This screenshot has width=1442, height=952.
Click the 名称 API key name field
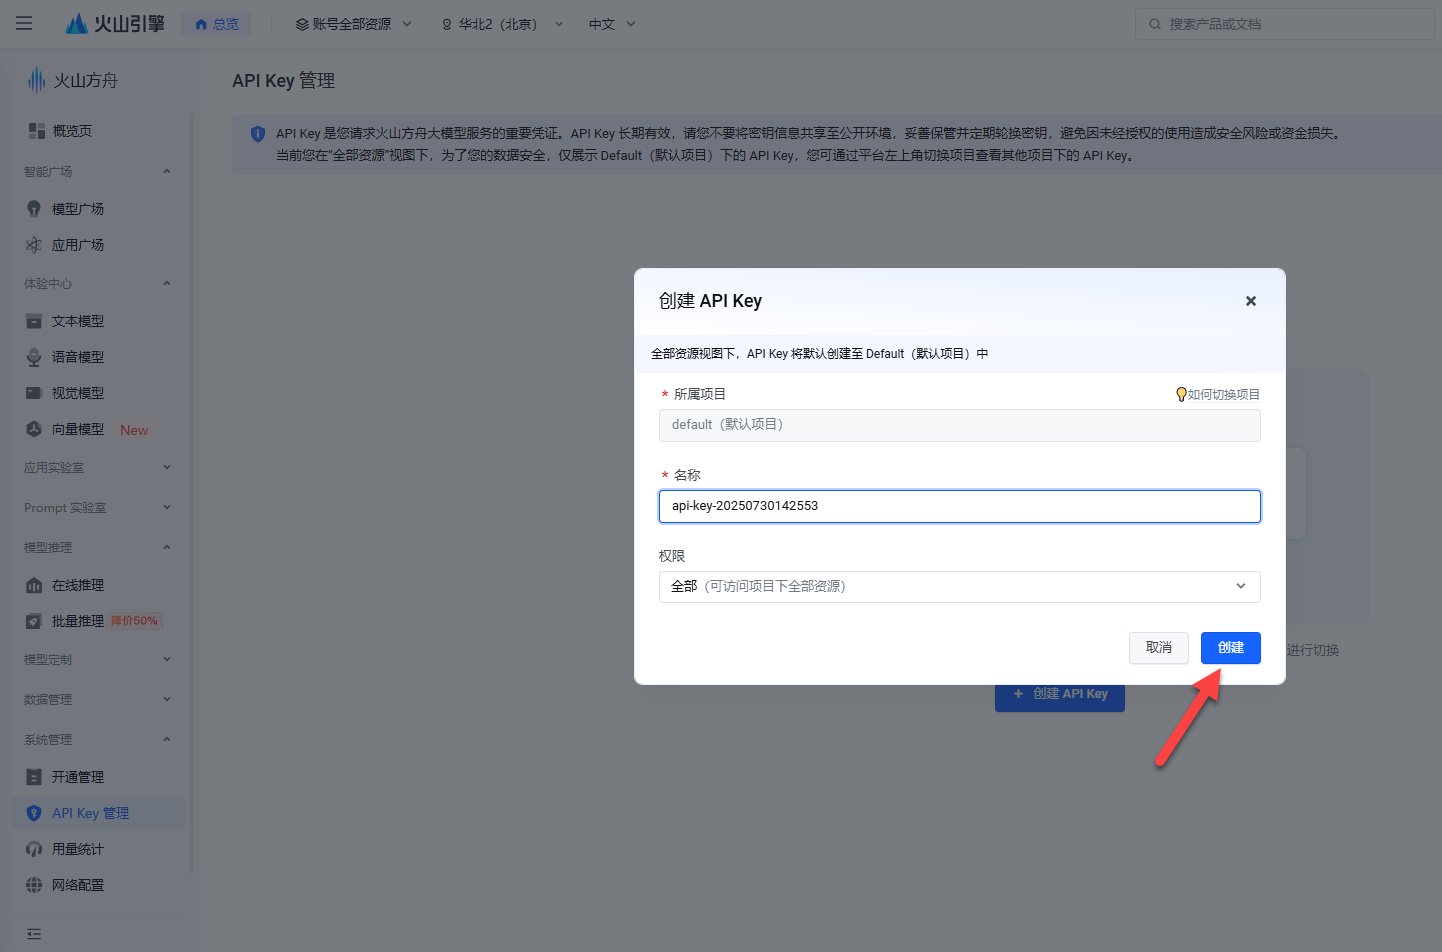[x=959, y=506]
